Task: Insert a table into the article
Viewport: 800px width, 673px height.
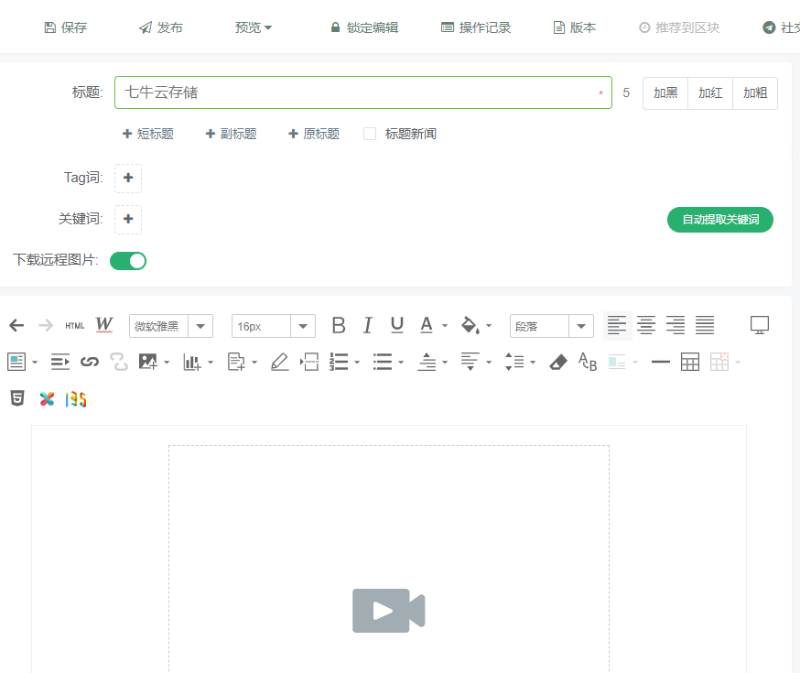Action: (x=690, y=361)
